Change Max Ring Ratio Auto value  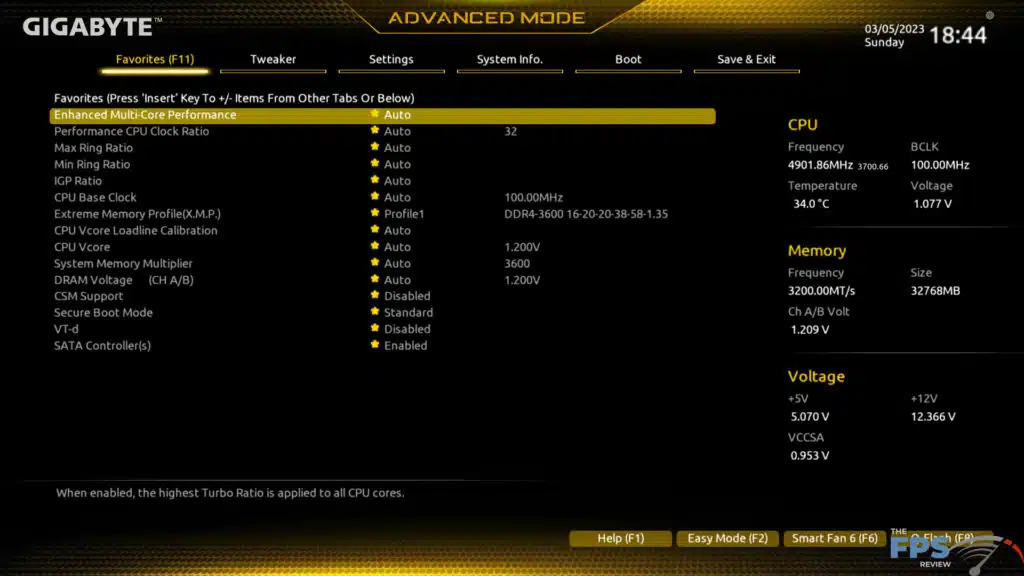click(x=397, y=148)
